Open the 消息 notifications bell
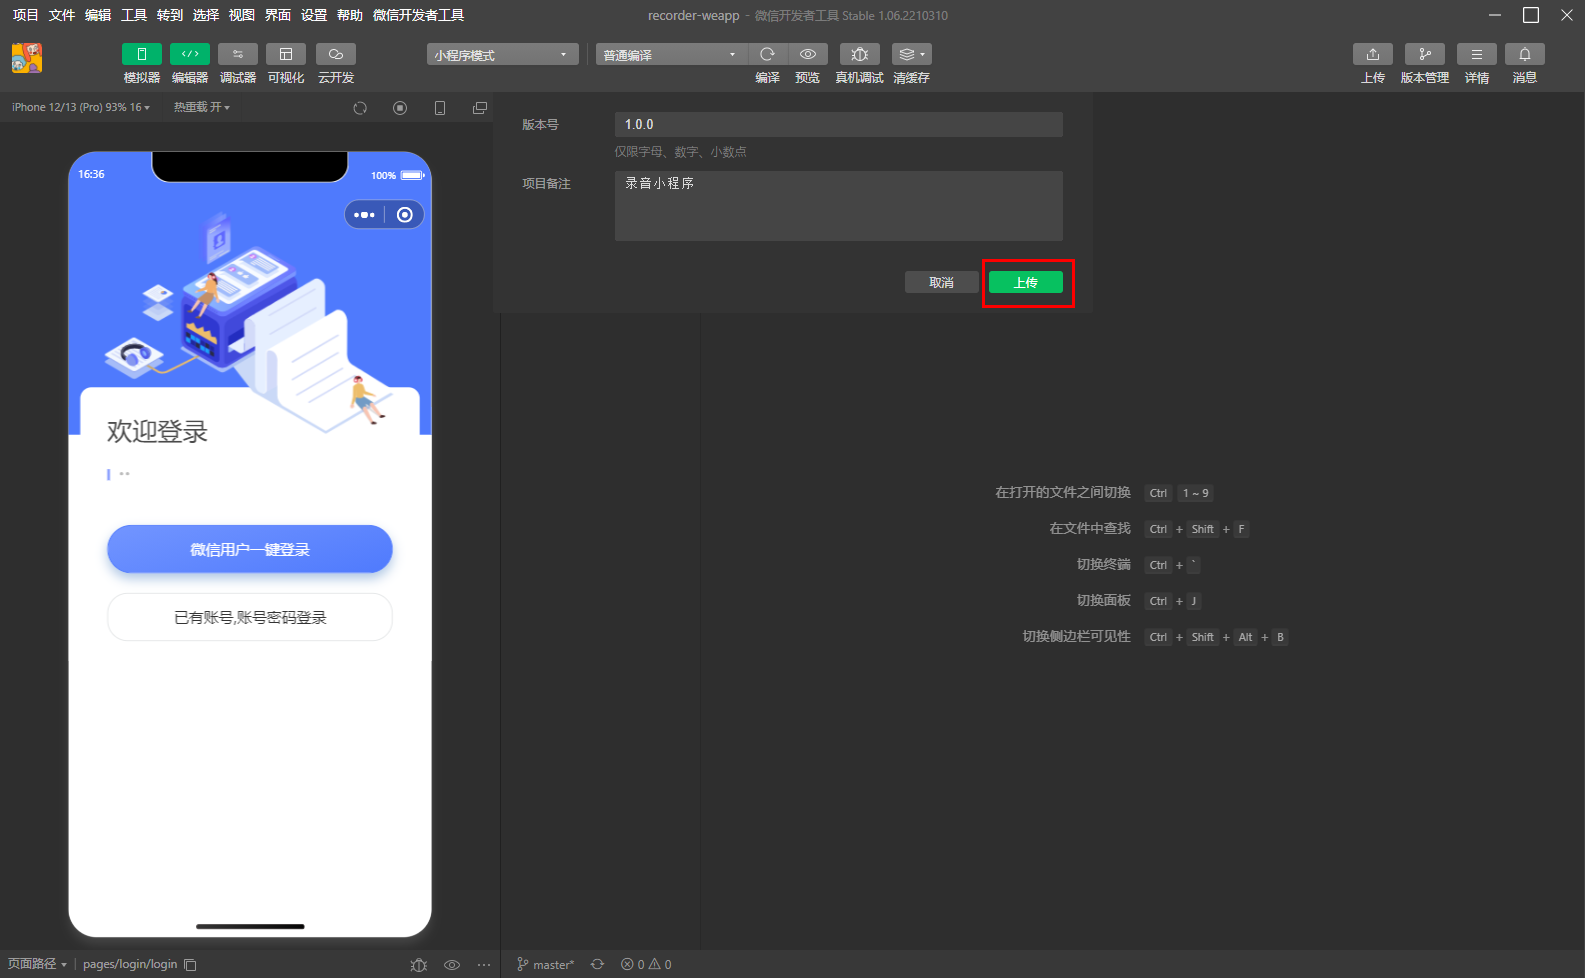 click(1525, 54)
